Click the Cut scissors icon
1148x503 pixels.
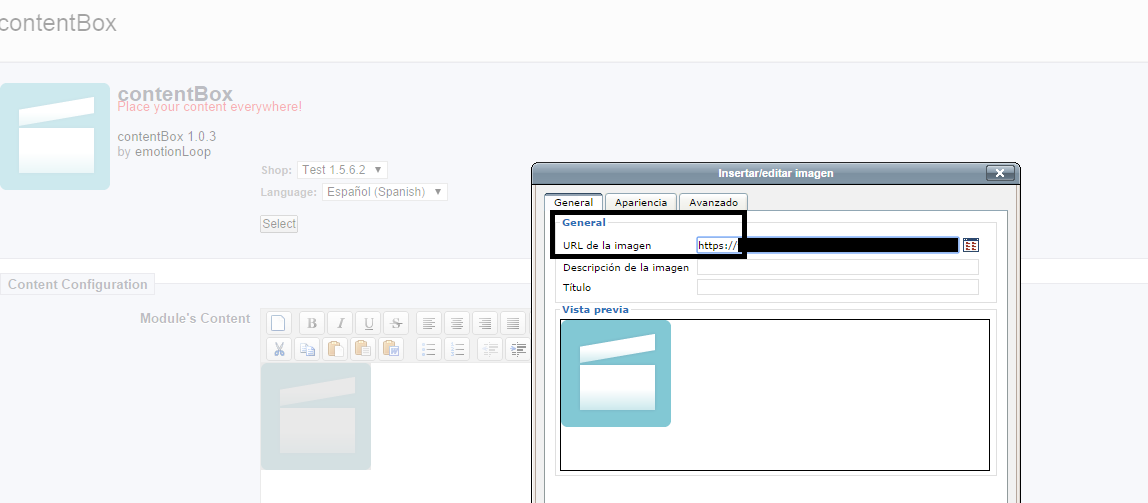pyautogui.click(x=279, y=349)
